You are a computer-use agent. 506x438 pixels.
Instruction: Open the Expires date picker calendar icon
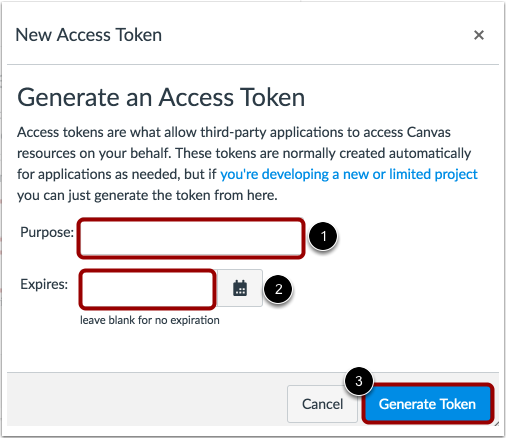coord(240,288)
